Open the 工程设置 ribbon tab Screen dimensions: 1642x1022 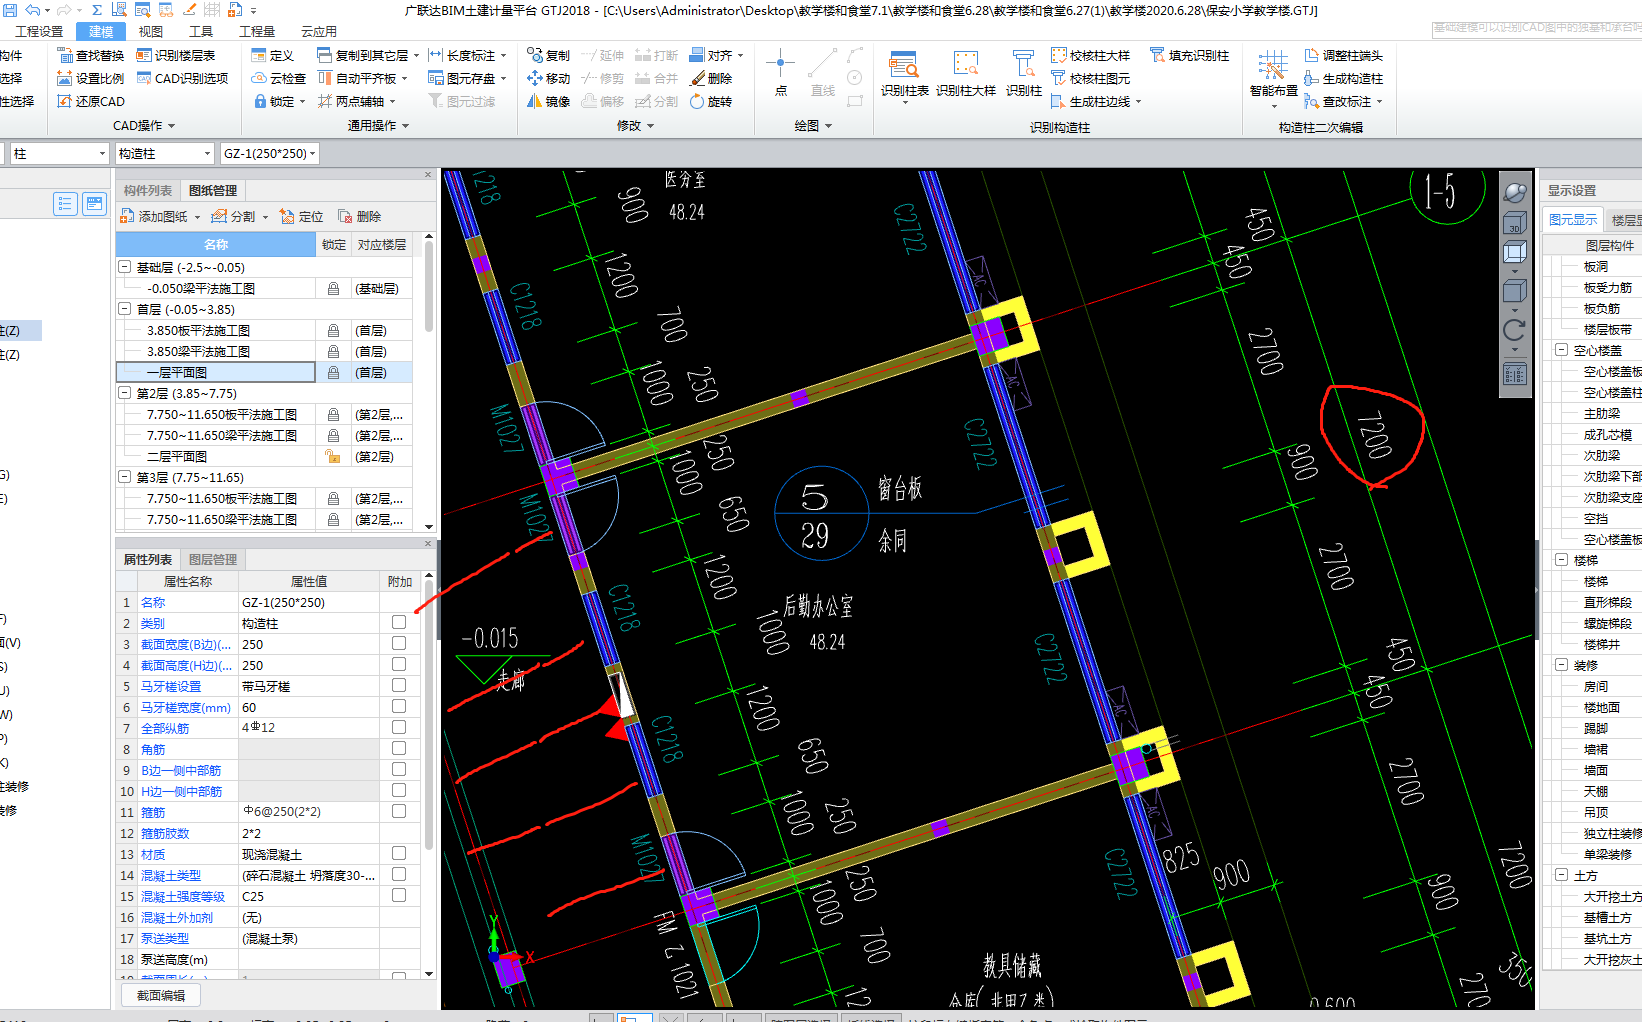click(x=39, y=31)
